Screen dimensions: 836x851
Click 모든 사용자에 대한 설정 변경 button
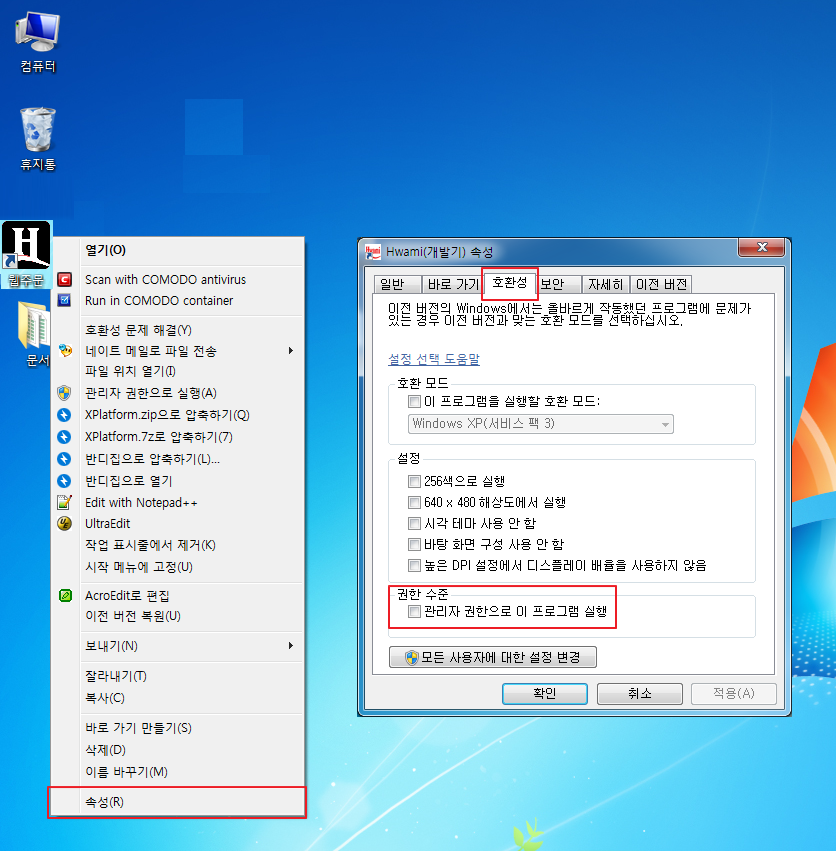click(492, 657)
